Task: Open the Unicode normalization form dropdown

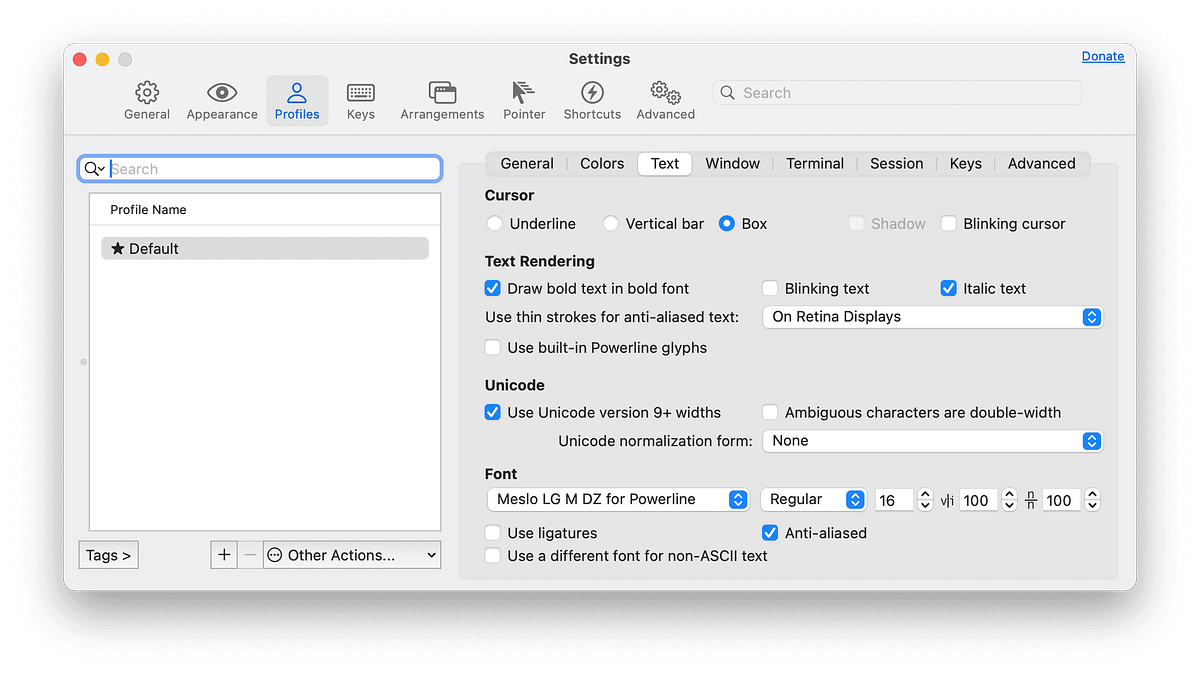Action: coord(932,440)
